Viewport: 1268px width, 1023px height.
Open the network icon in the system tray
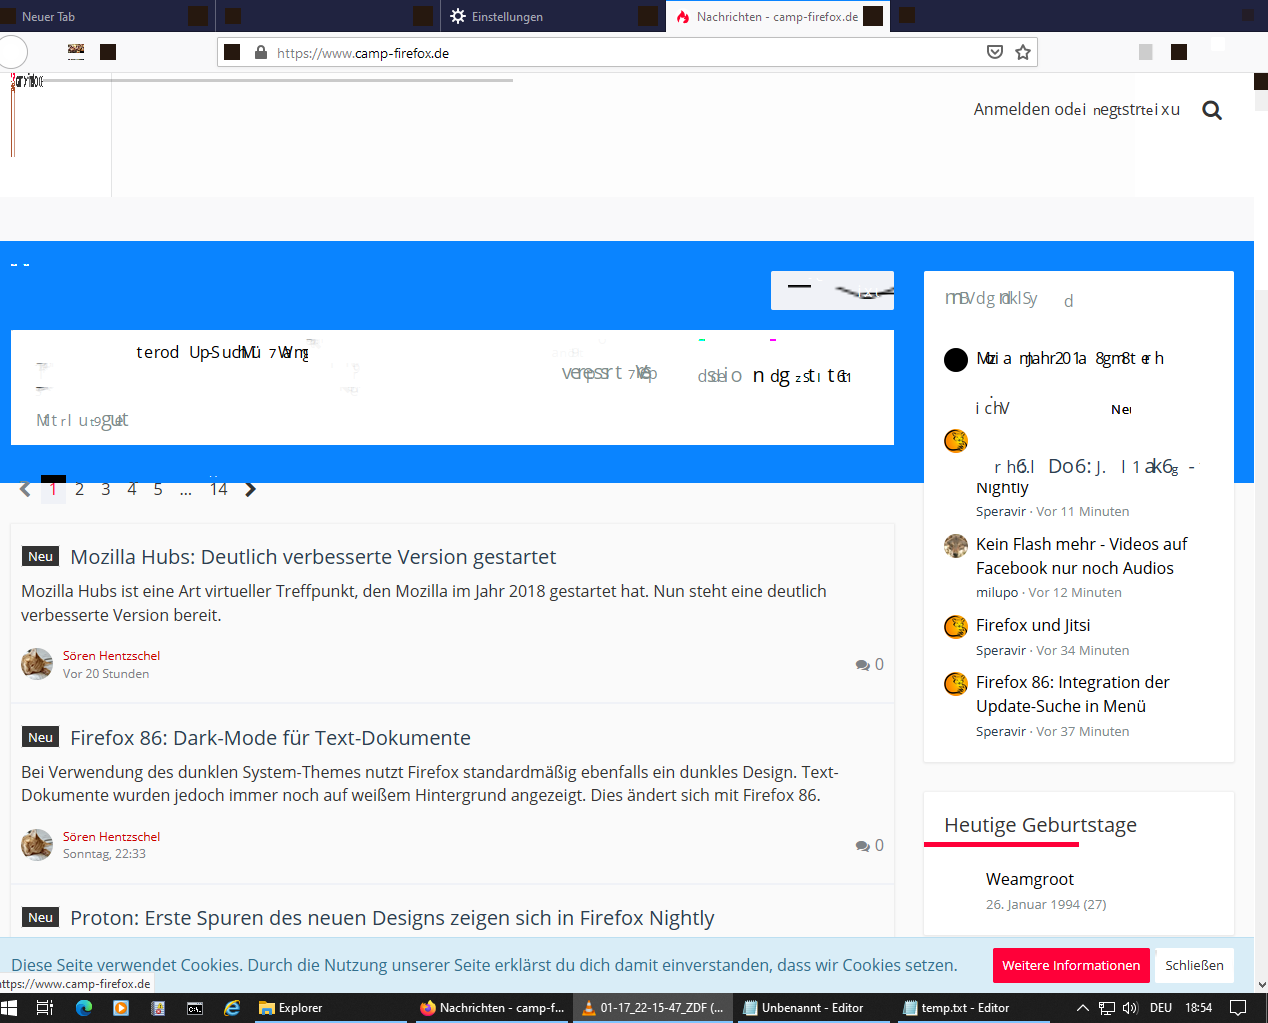click(x=1106, y=1008)
